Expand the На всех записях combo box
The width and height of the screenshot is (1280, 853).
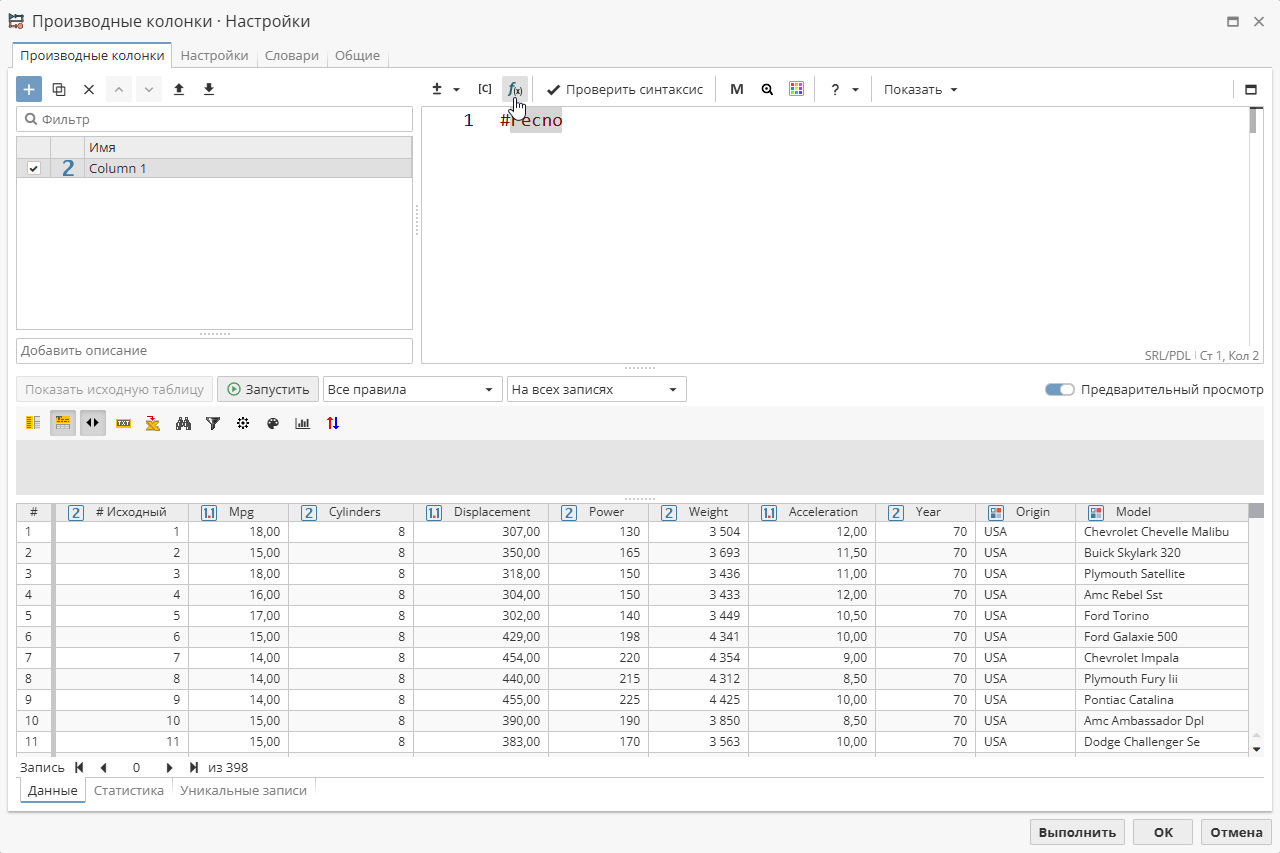(596, 389)
